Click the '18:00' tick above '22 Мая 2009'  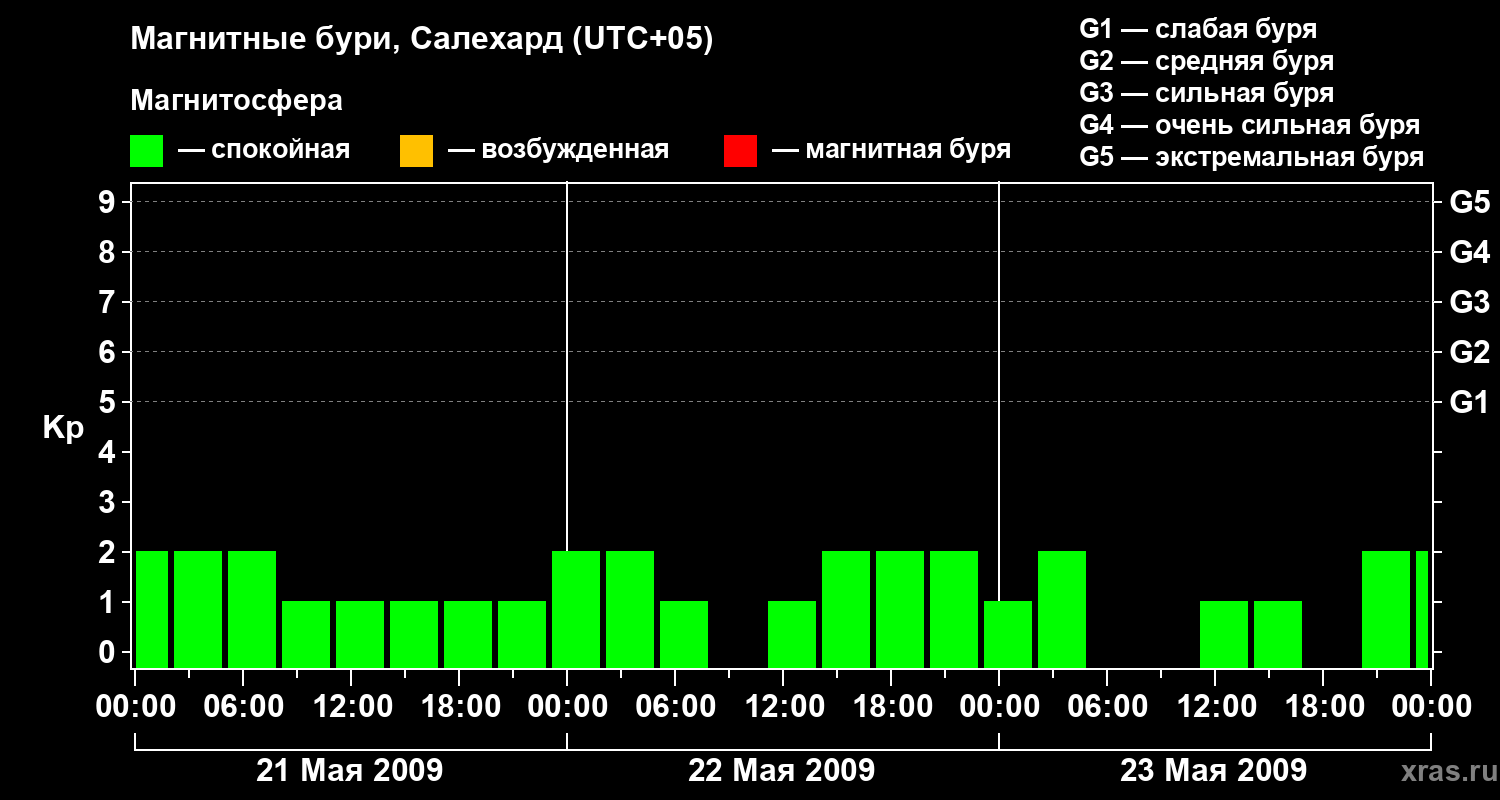click(x=891, y=707)
